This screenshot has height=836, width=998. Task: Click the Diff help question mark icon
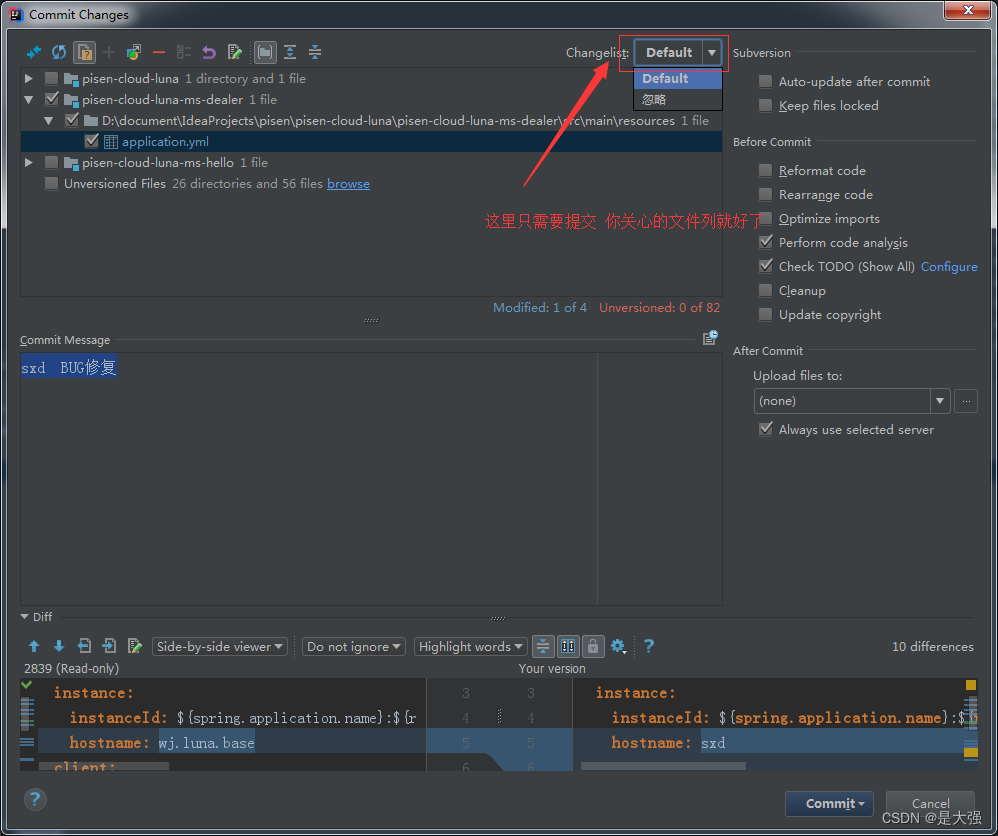pos(649,646)
